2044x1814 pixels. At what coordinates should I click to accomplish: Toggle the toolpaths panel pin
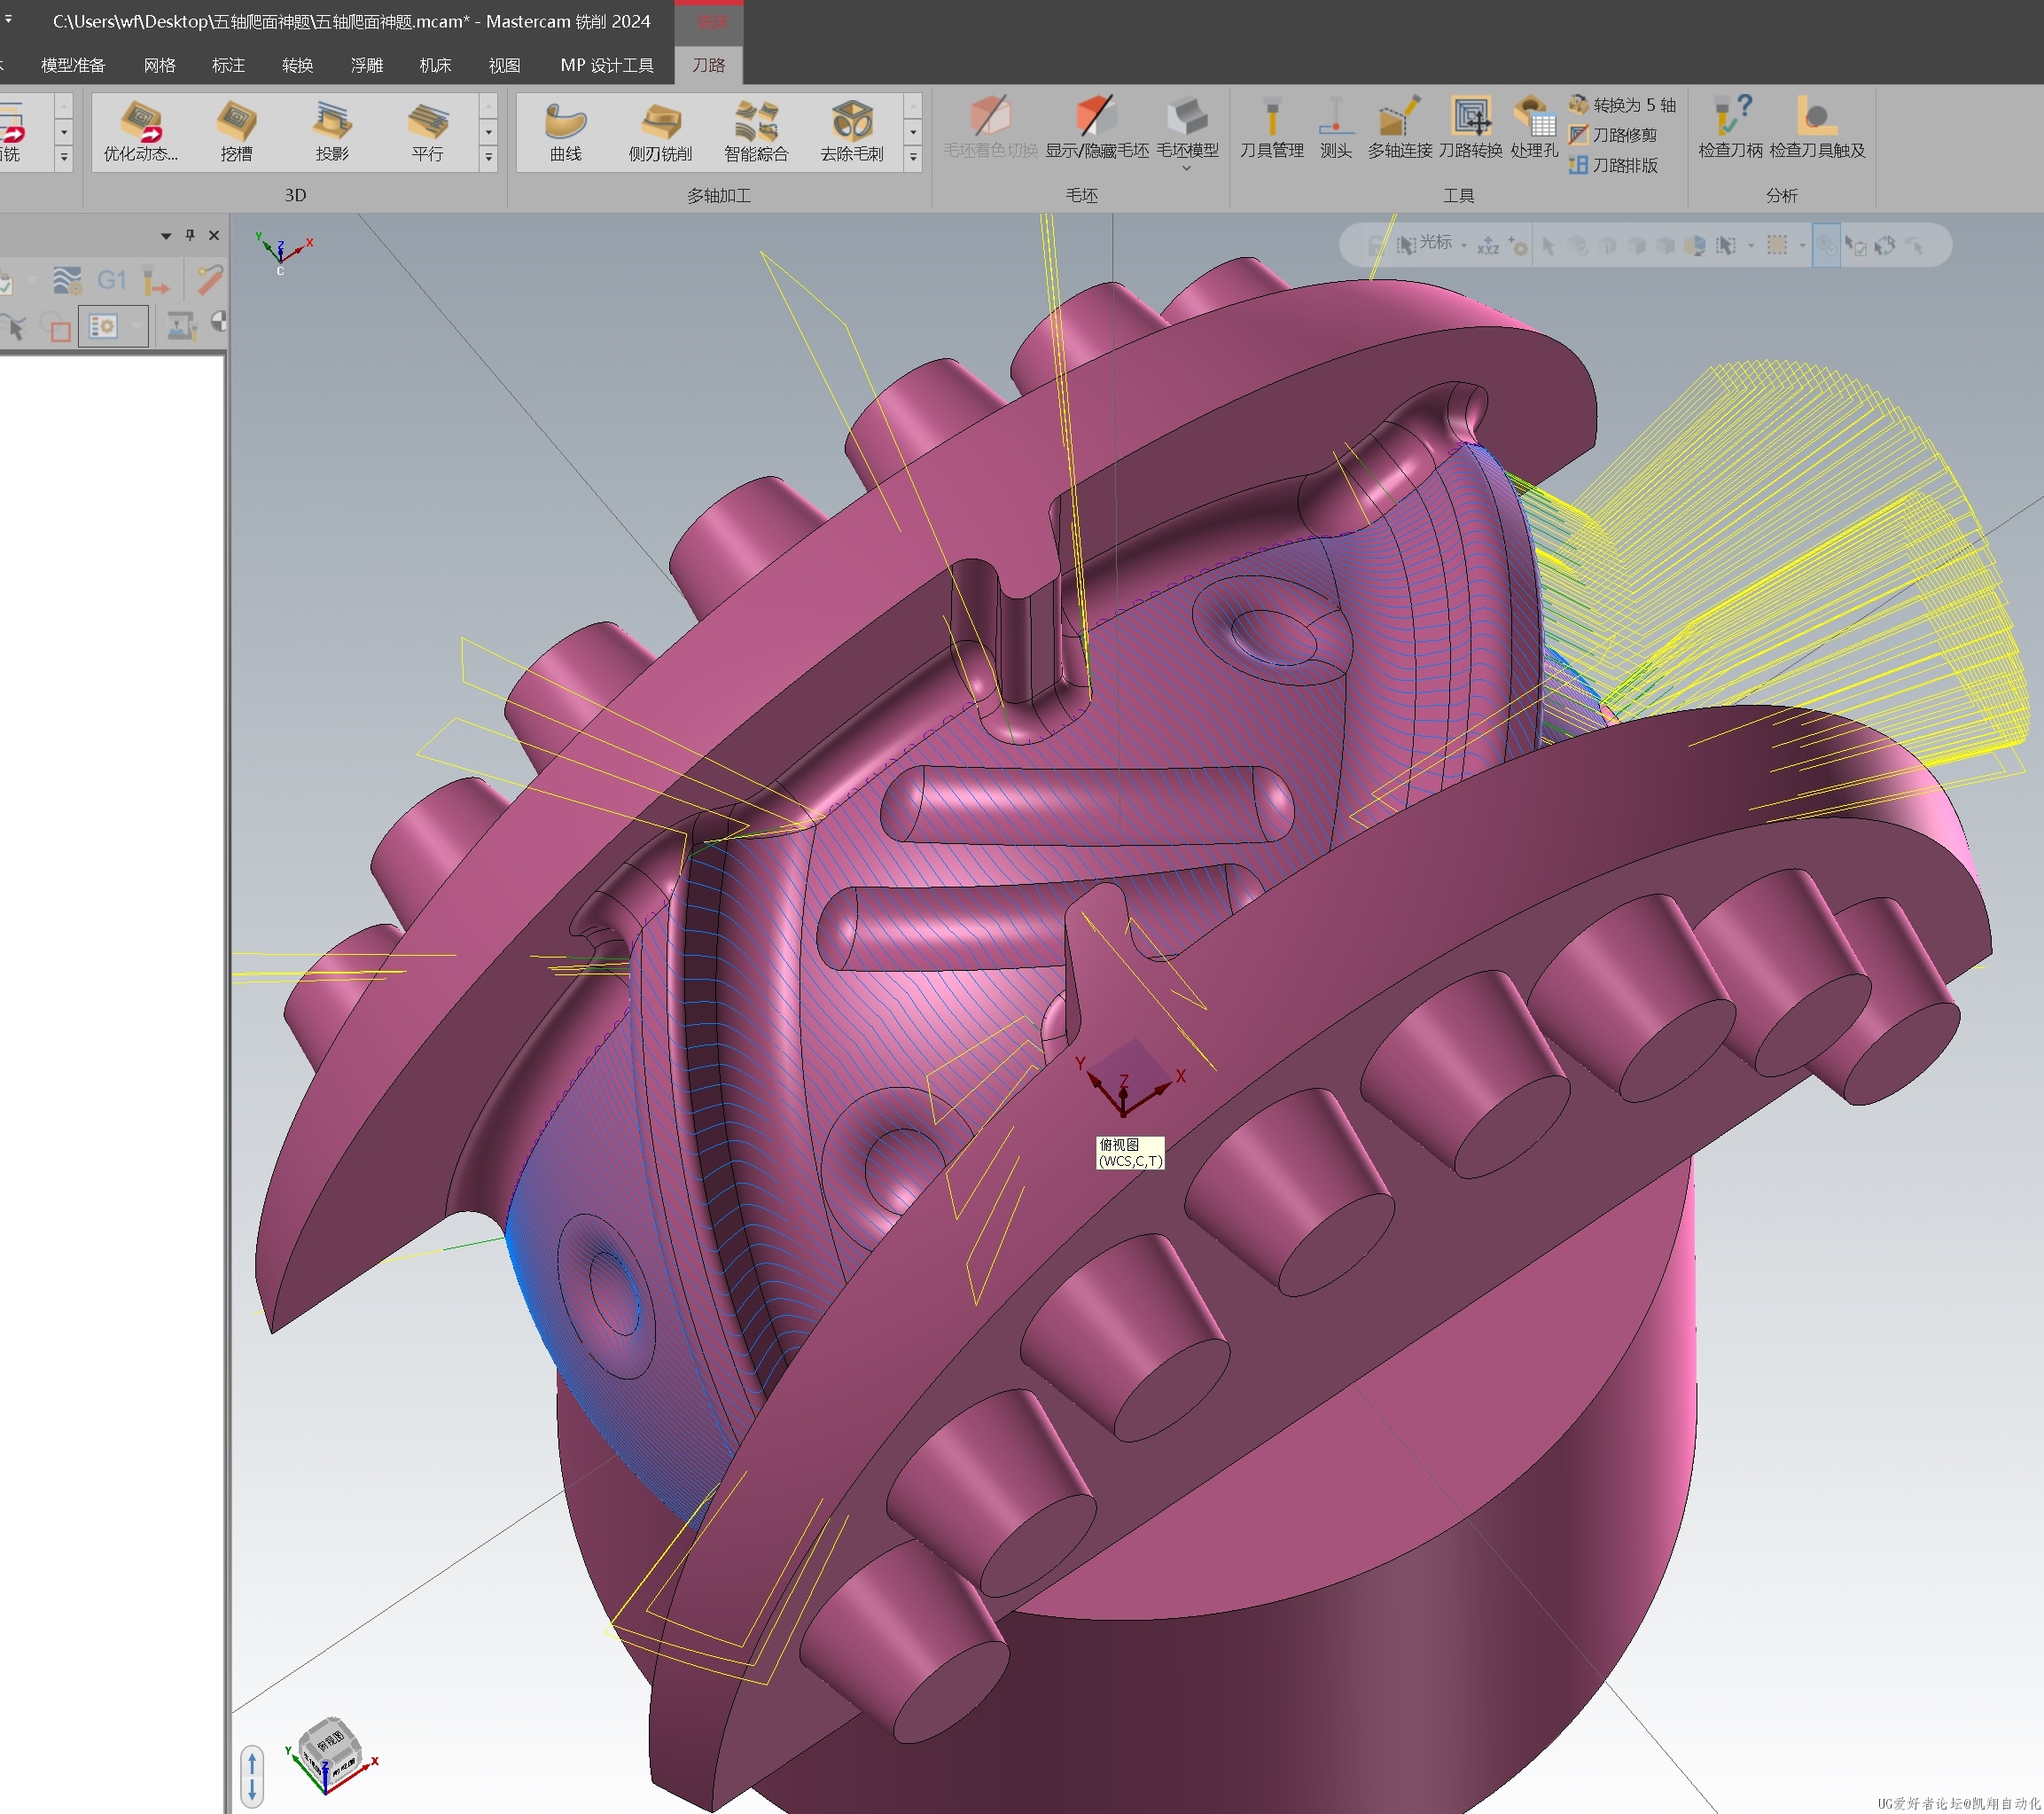pyautogui.click(x=190, y=235)
